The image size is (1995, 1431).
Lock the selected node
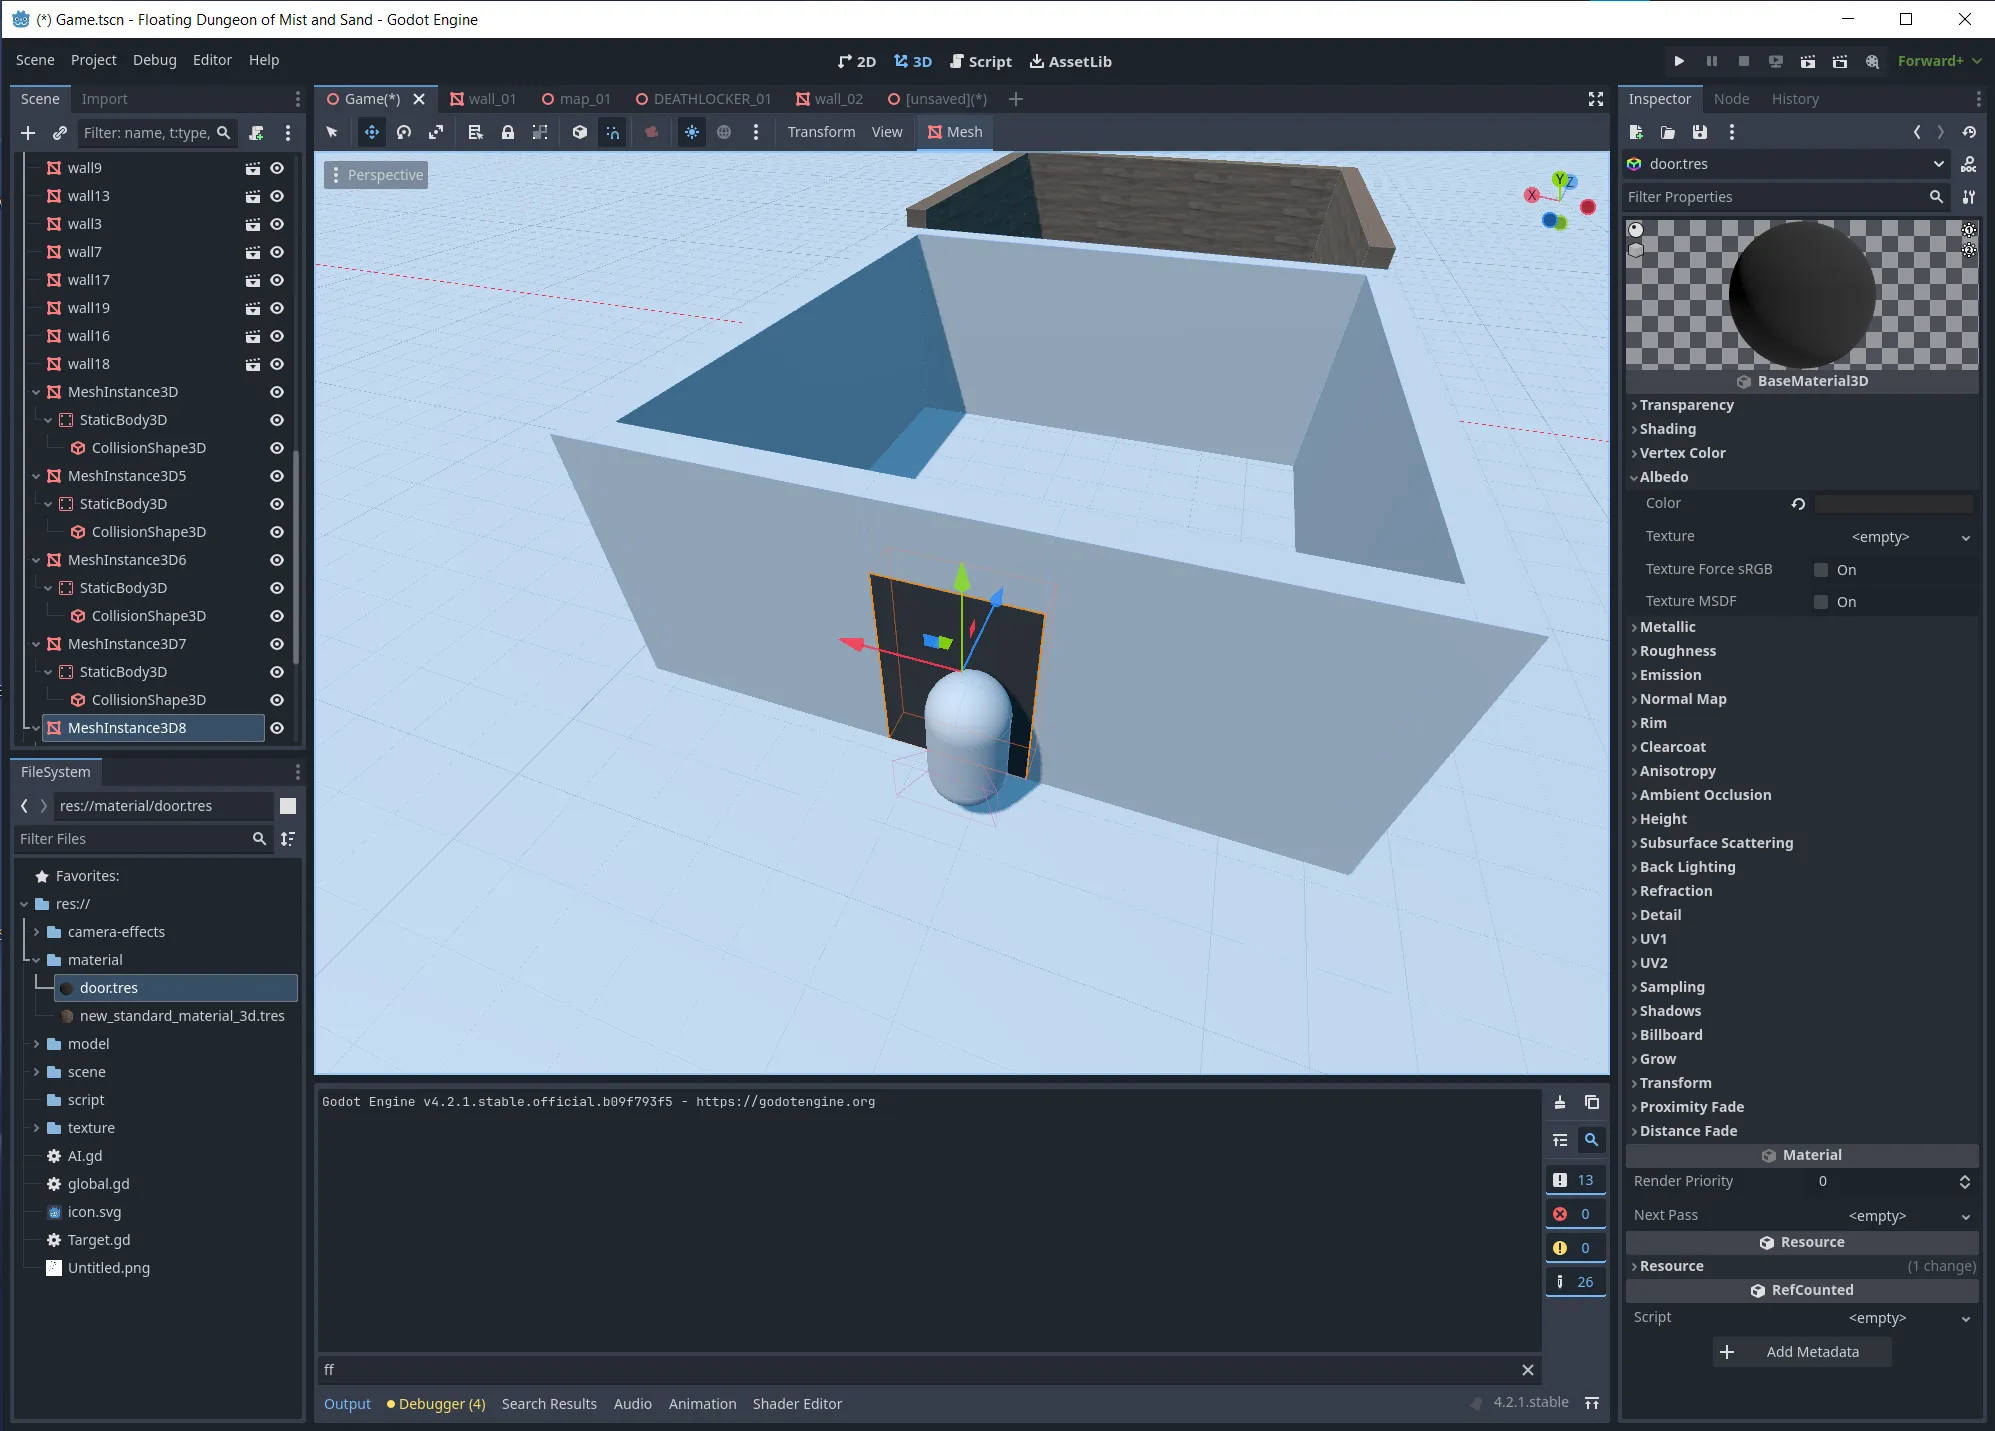pos(508,132)
